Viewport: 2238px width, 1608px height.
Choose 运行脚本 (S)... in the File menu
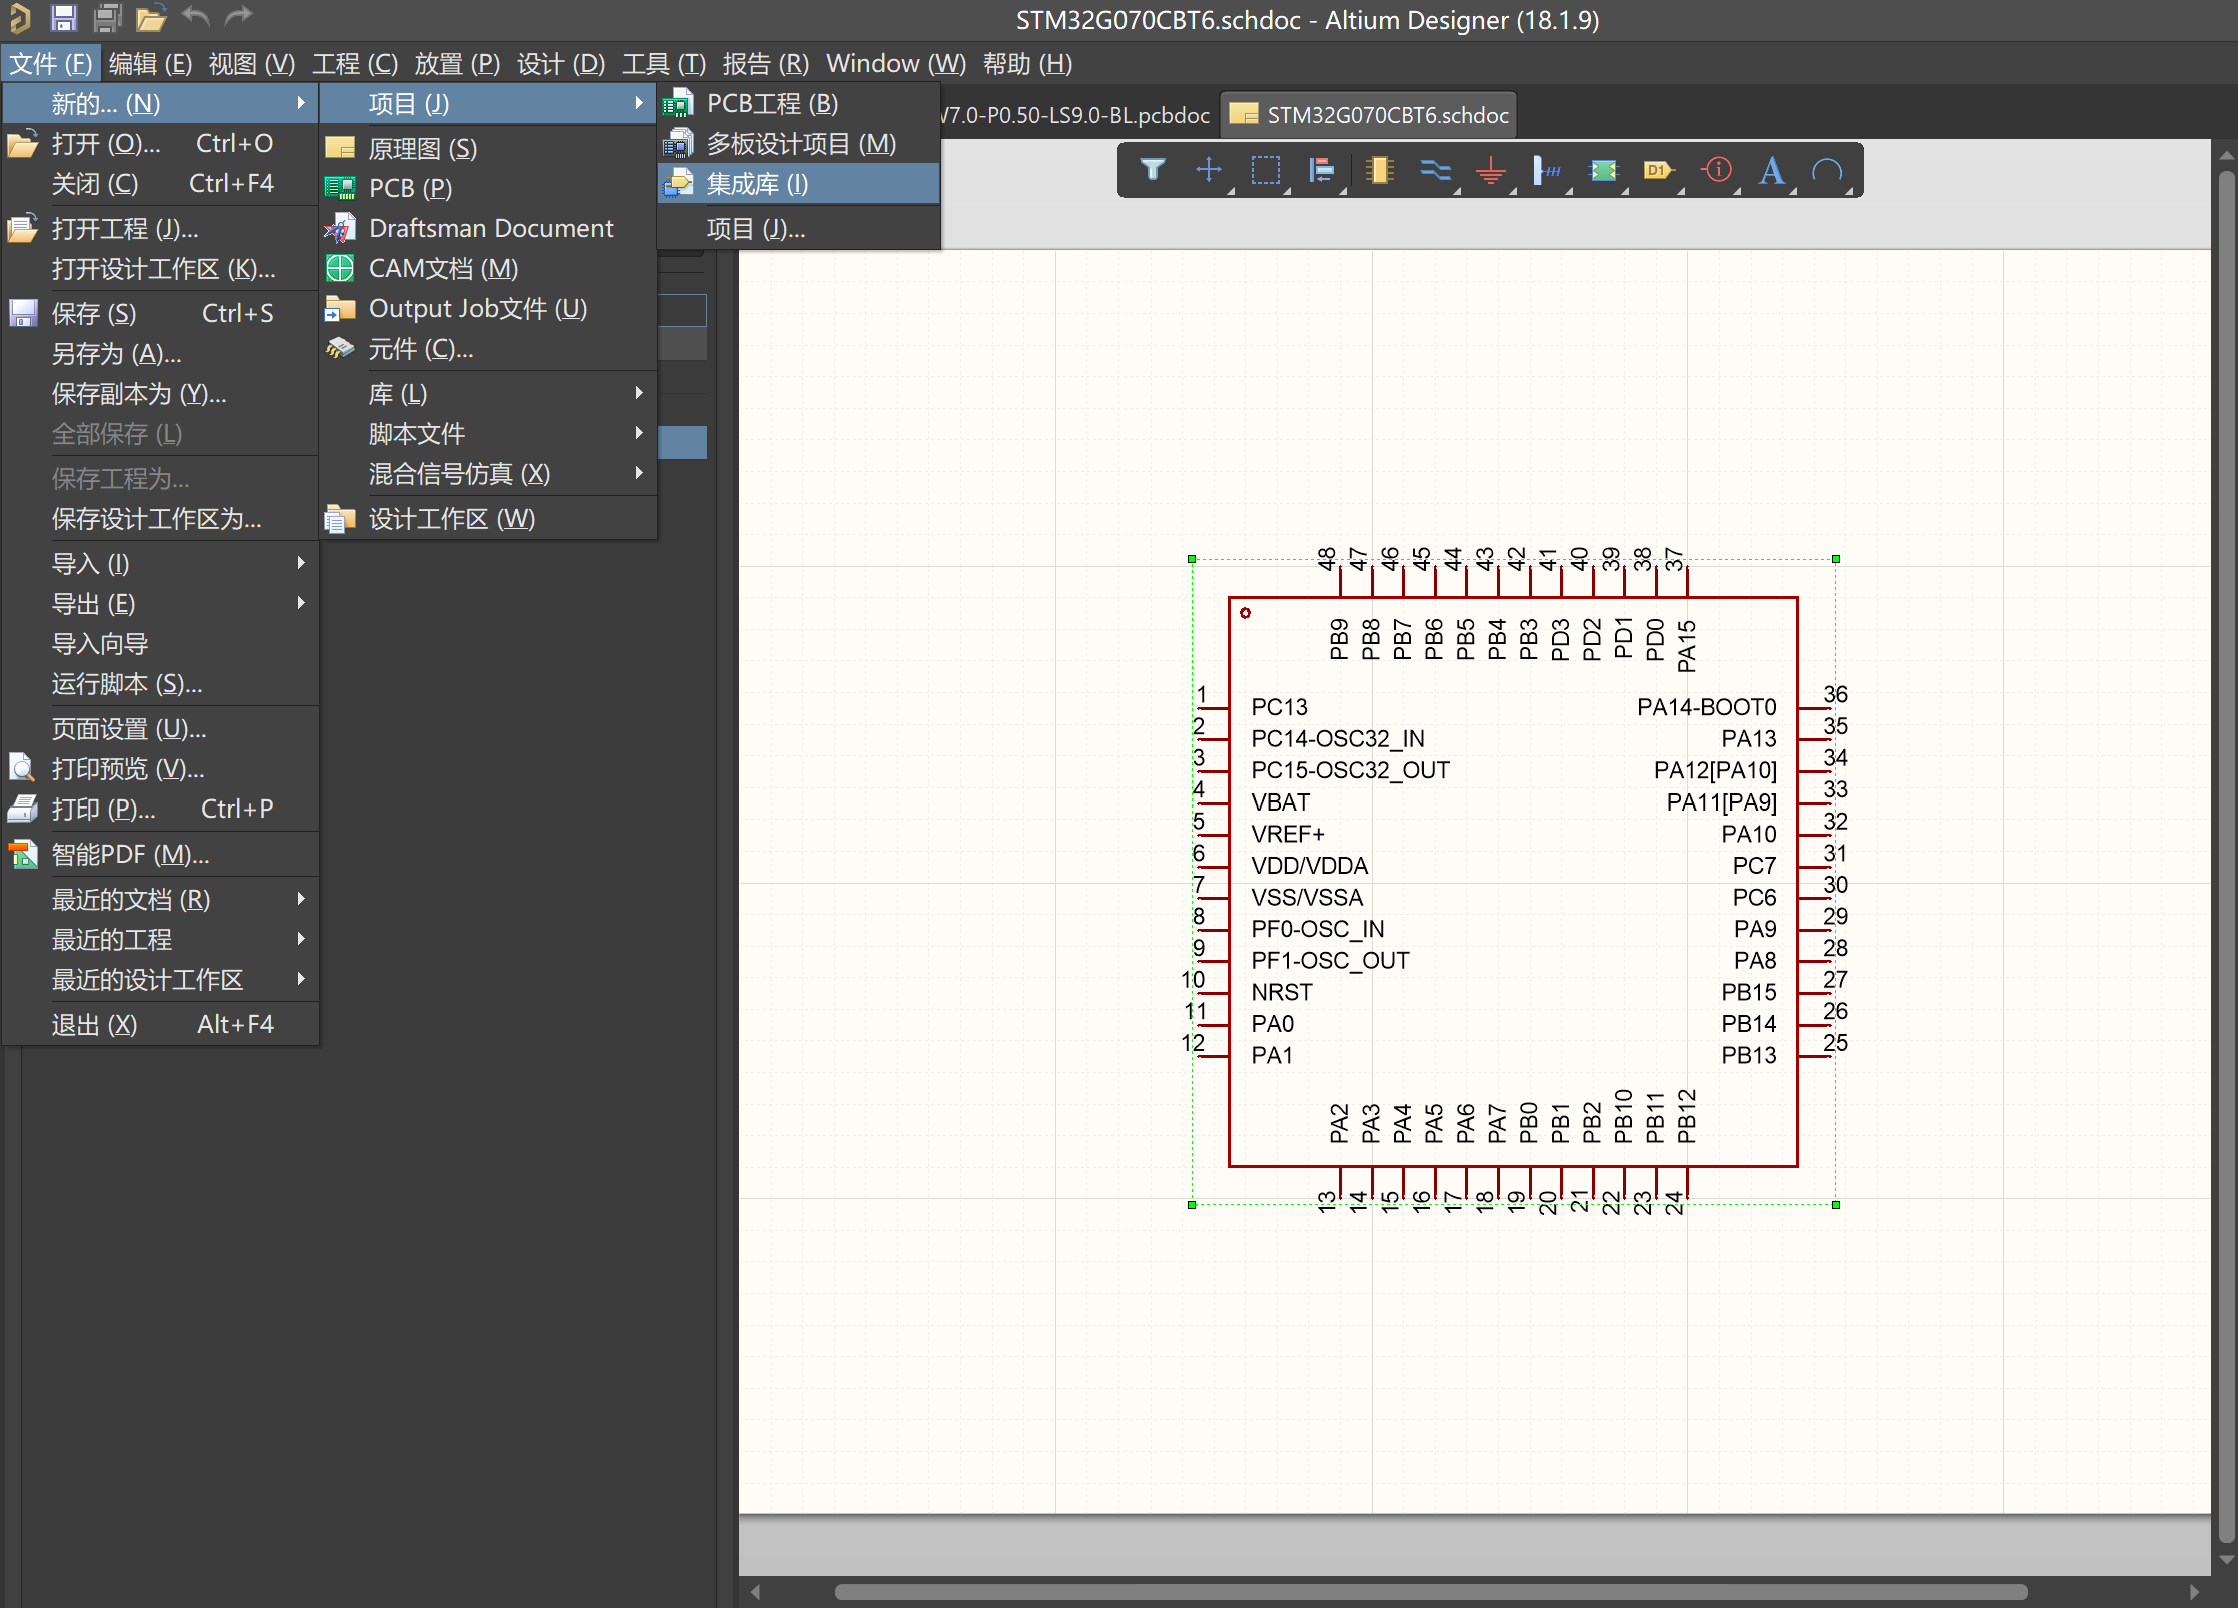(x=161, y=683)
